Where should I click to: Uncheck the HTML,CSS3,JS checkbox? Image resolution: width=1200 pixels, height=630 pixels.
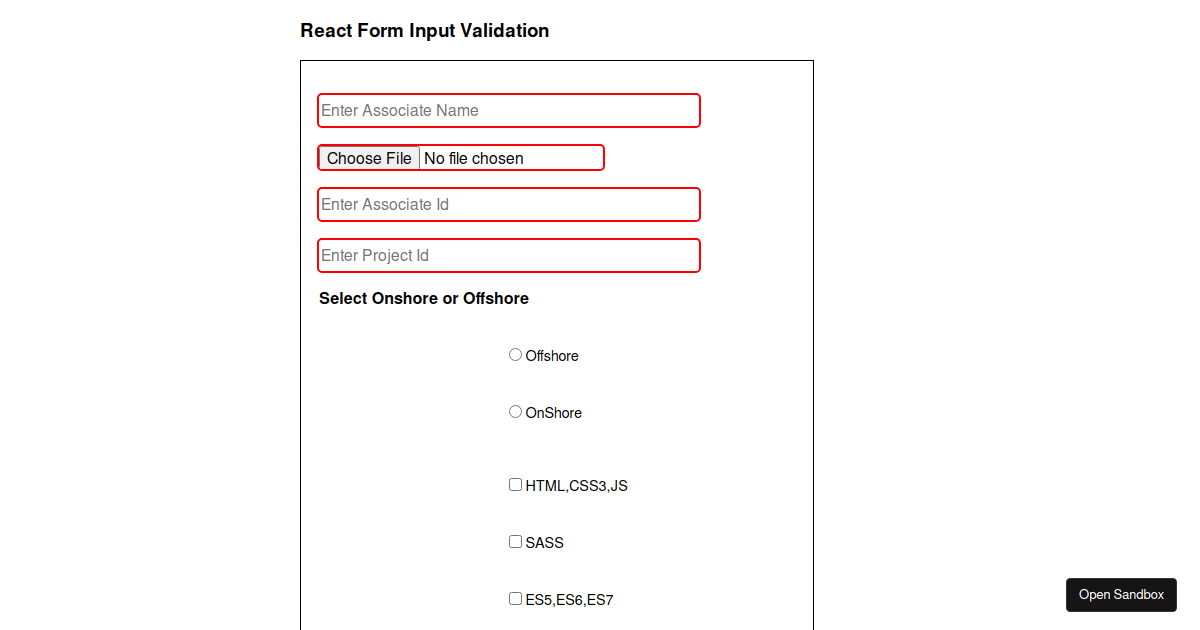[x=515, y=484]
